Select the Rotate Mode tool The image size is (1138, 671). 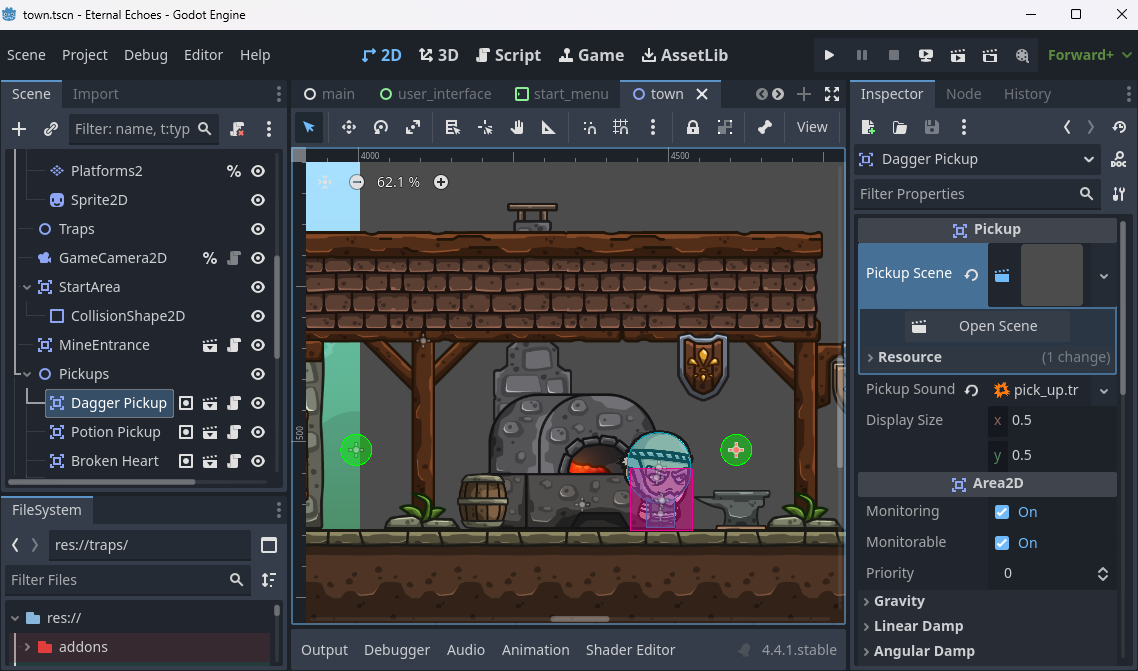(x=381, y=127)
